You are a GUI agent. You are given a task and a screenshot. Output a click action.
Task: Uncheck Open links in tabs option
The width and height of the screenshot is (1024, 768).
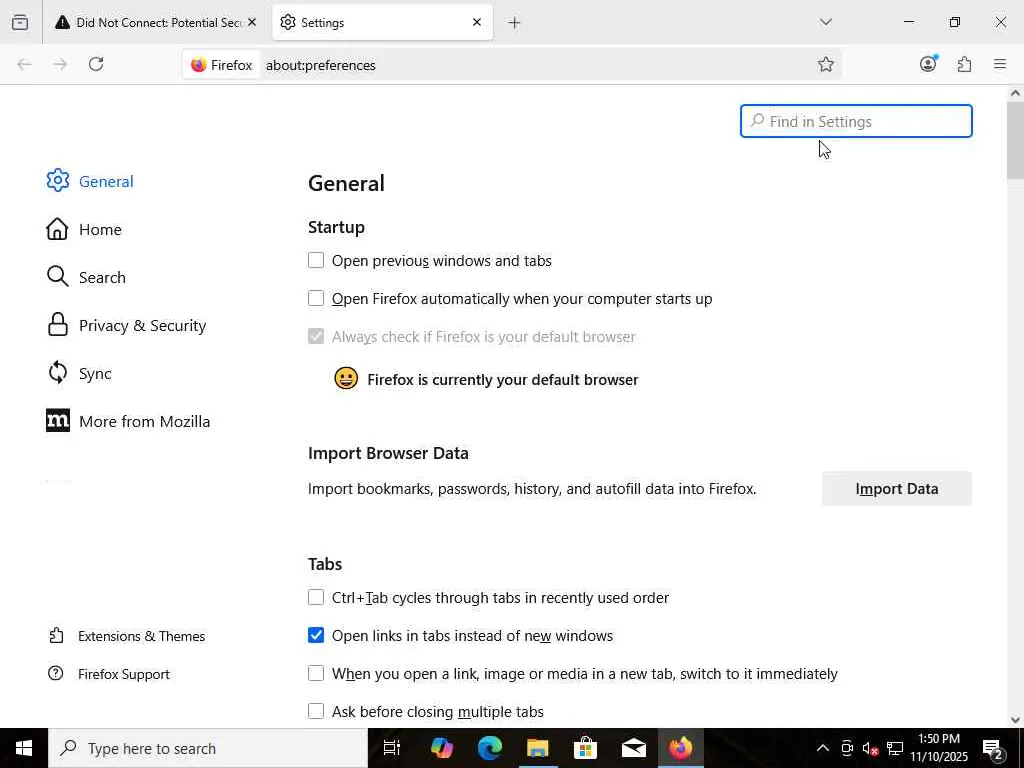(316, 636)
